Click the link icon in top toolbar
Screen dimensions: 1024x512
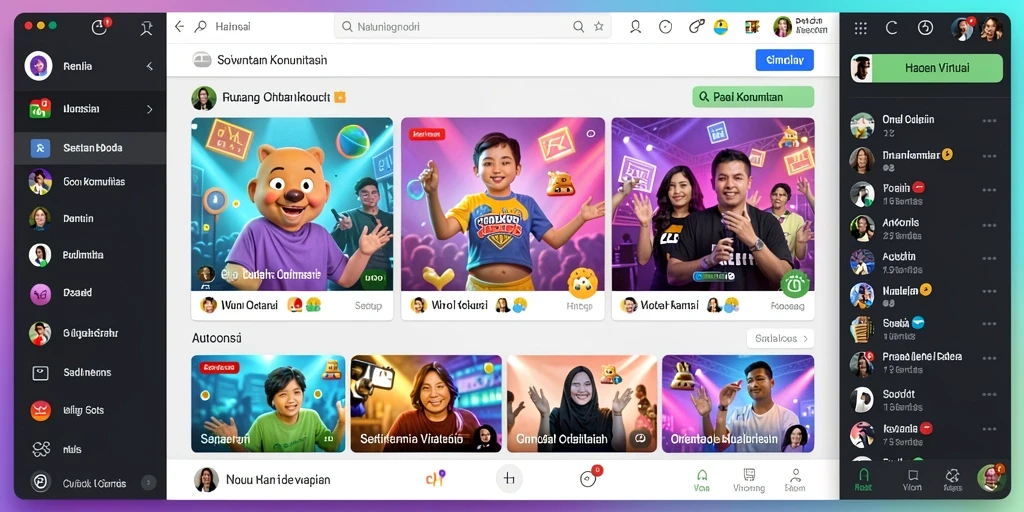click(x=697, y=27)
